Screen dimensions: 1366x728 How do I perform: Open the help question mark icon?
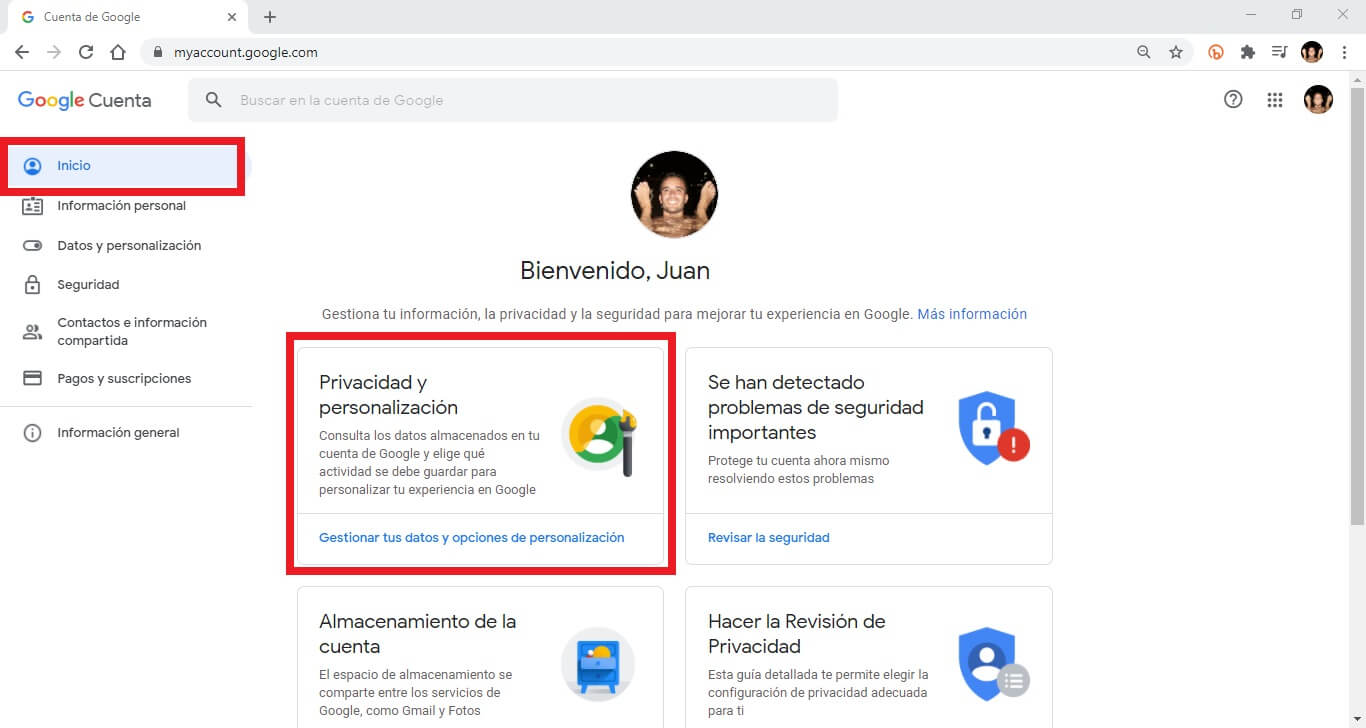click(x=1233, y=99)
